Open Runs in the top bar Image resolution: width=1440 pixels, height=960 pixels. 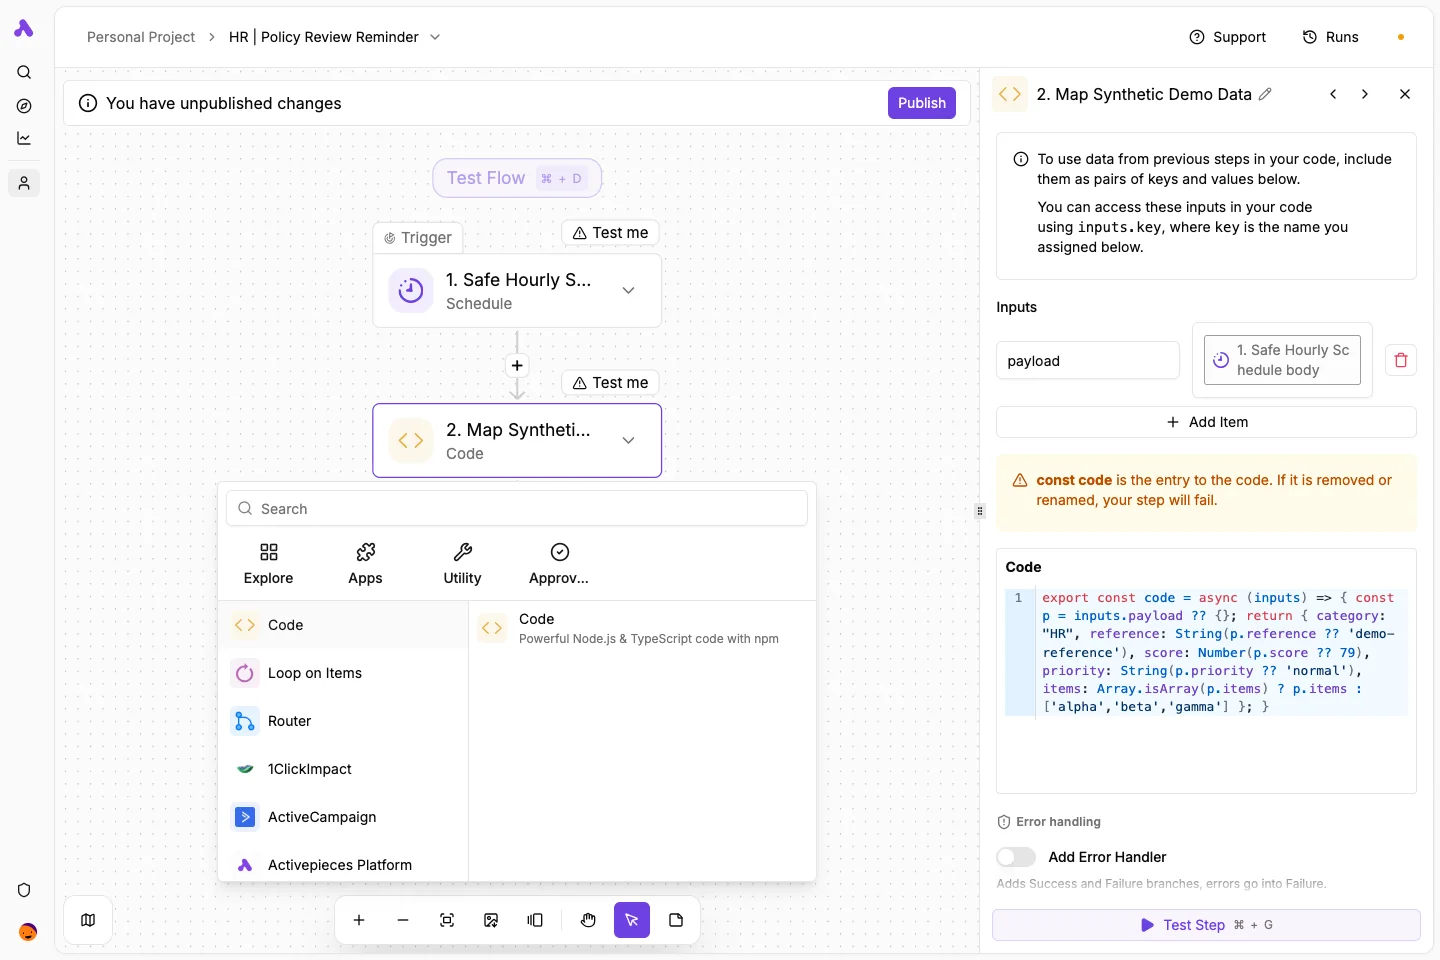coord(1330,37)
